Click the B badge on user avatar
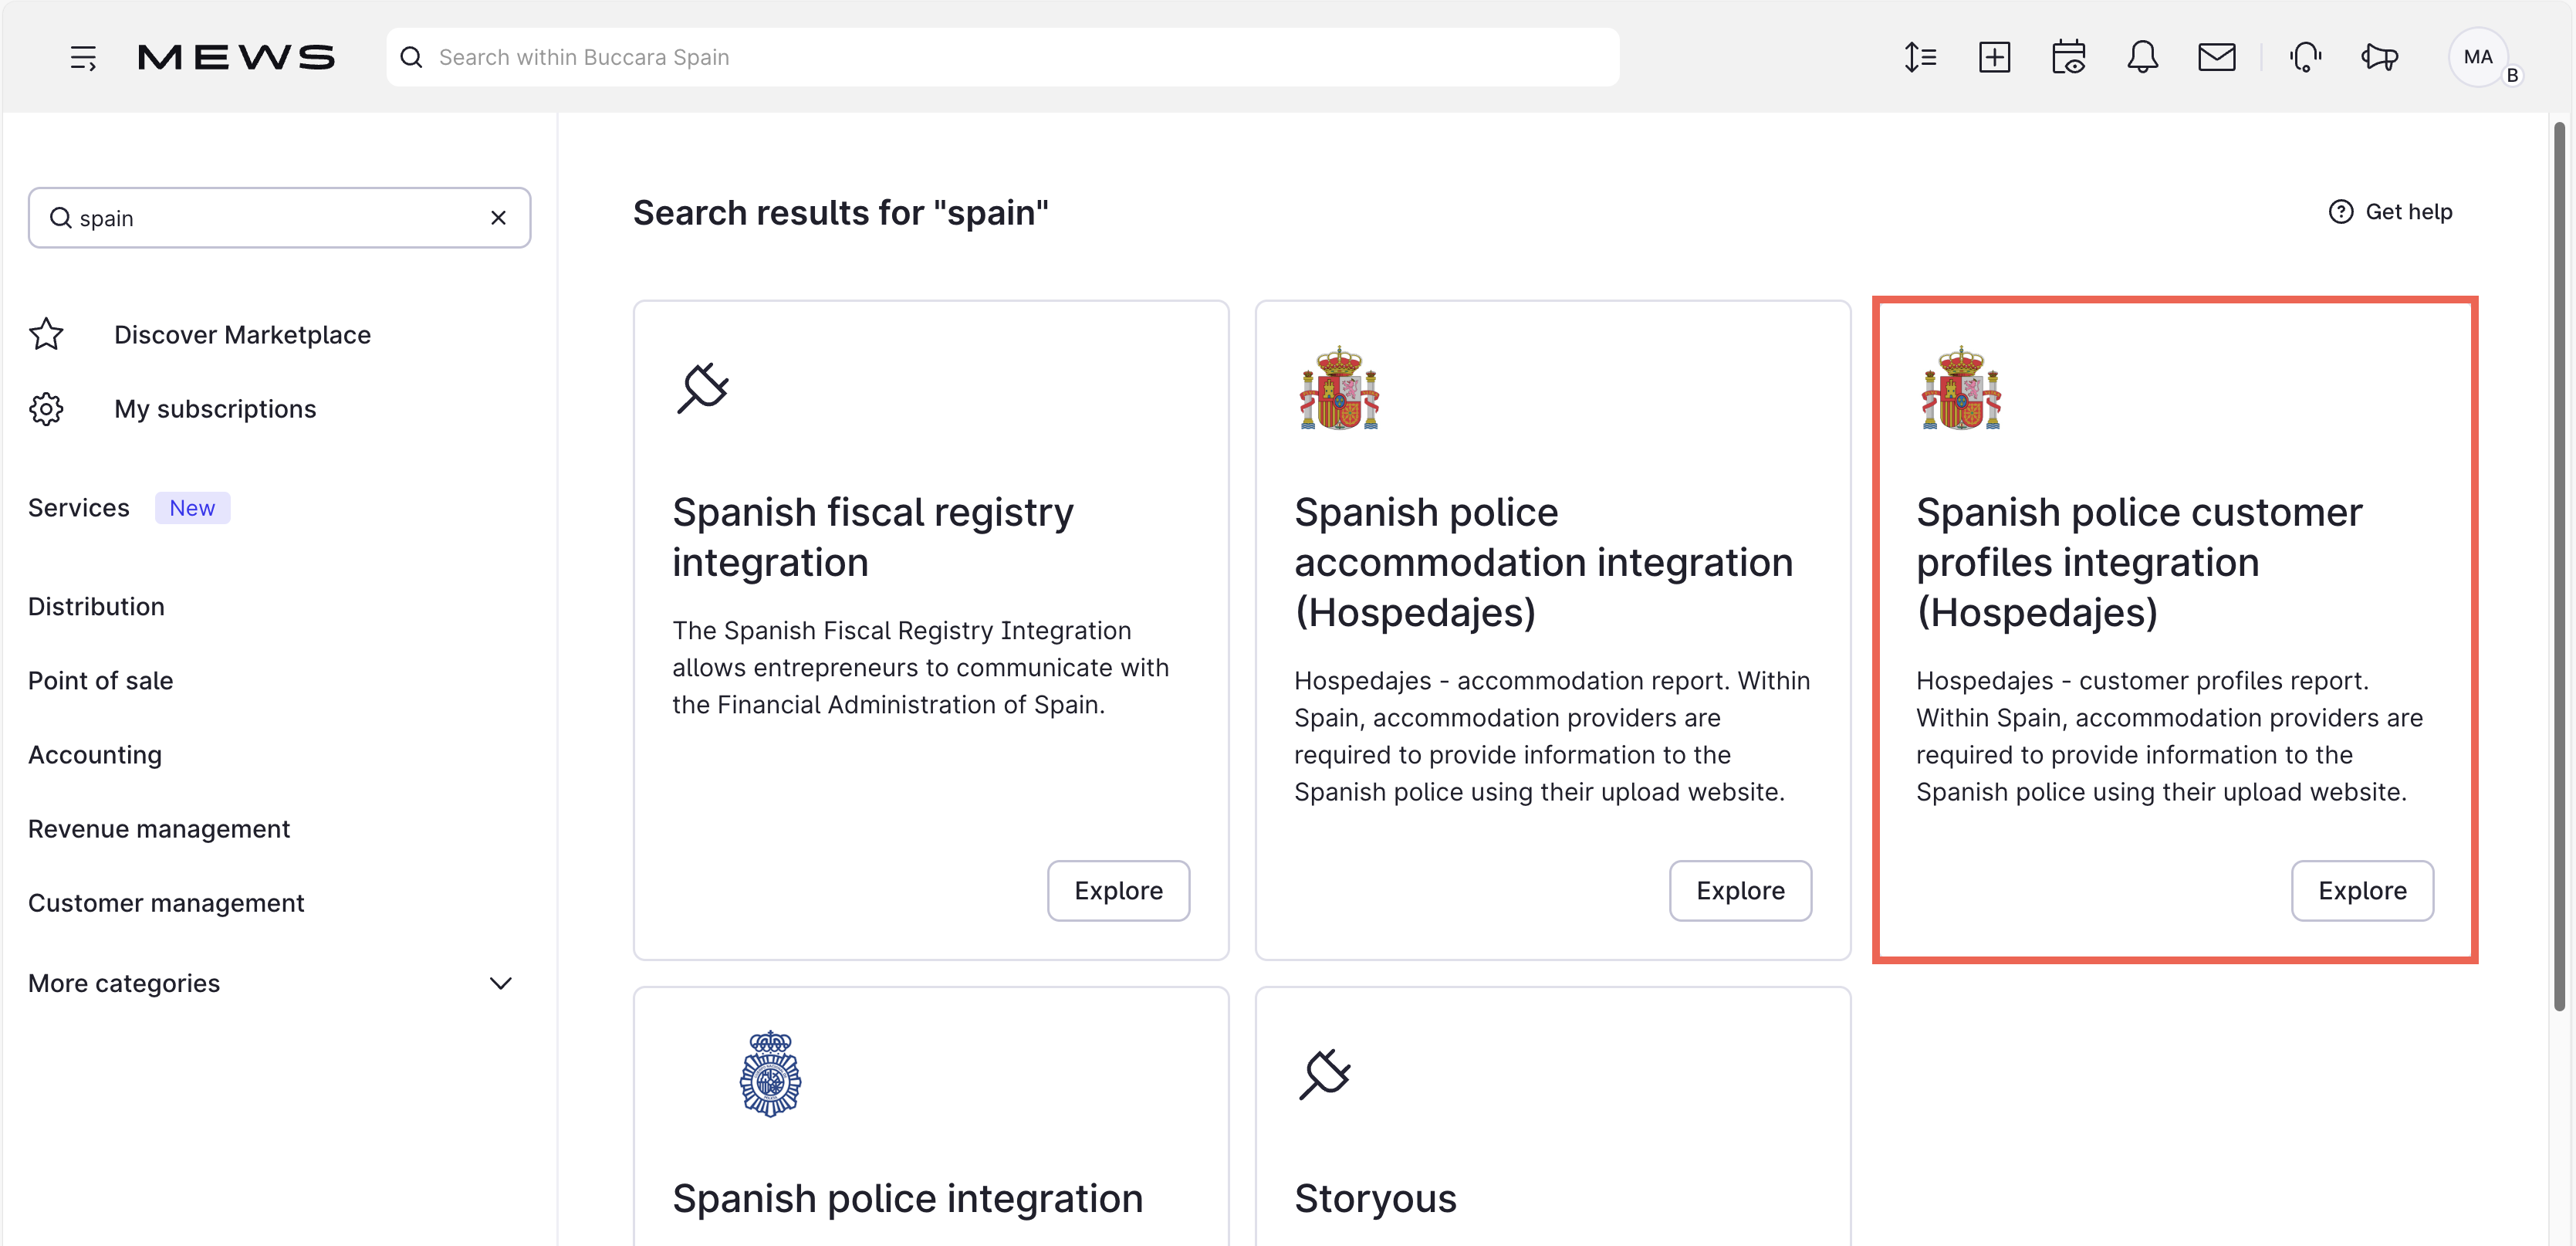The height and width of the screenshot is (1246, 2576). point(2511,76)
